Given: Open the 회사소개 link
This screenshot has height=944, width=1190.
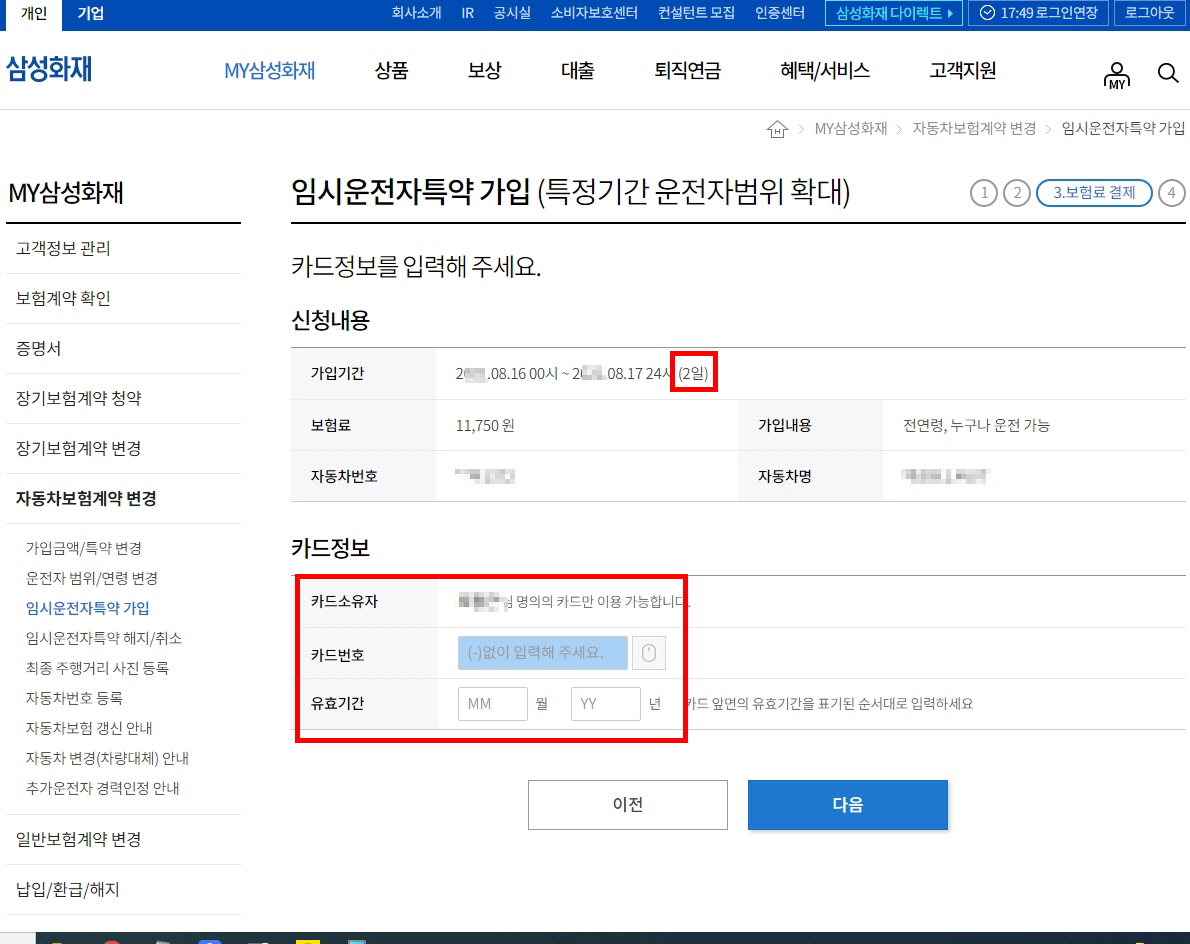Looking at the screenshot, I should [x=416, y=13].
